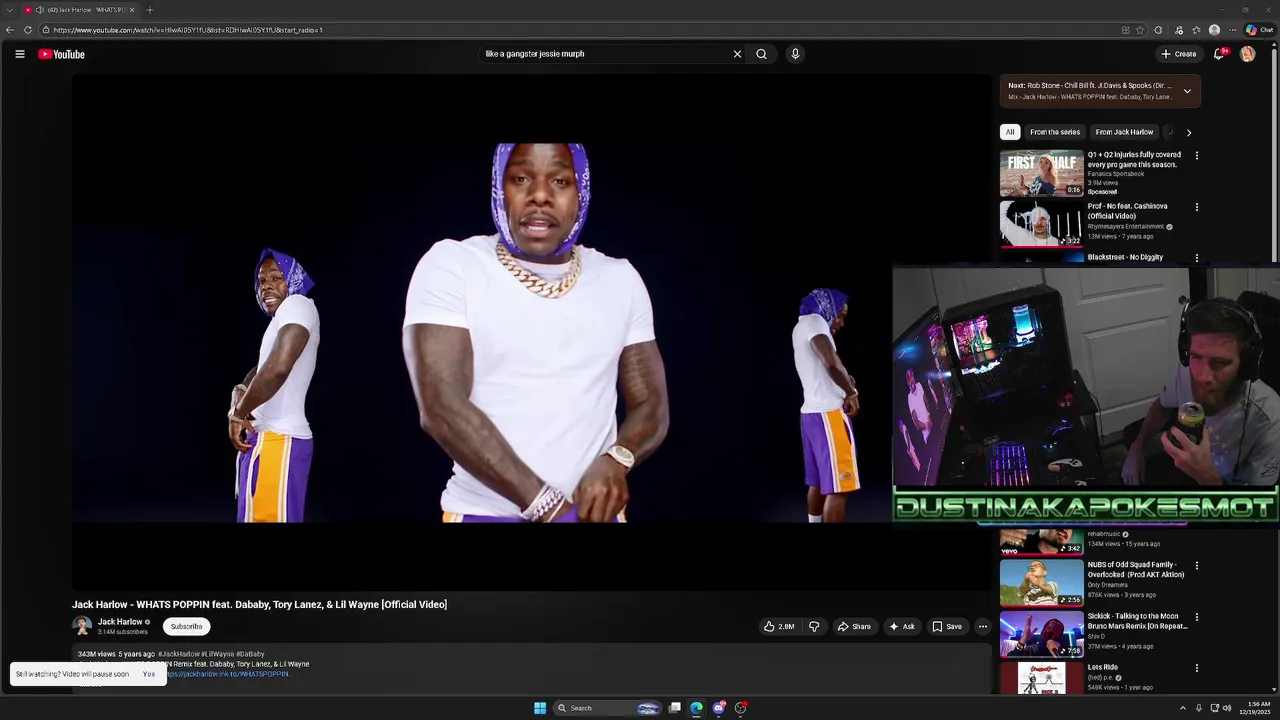The height and width of the screenshot is (720, 1280).
Task: Switch to the Jack Harlow WHATS POPPIN browser tab
Action: point(80,10)
